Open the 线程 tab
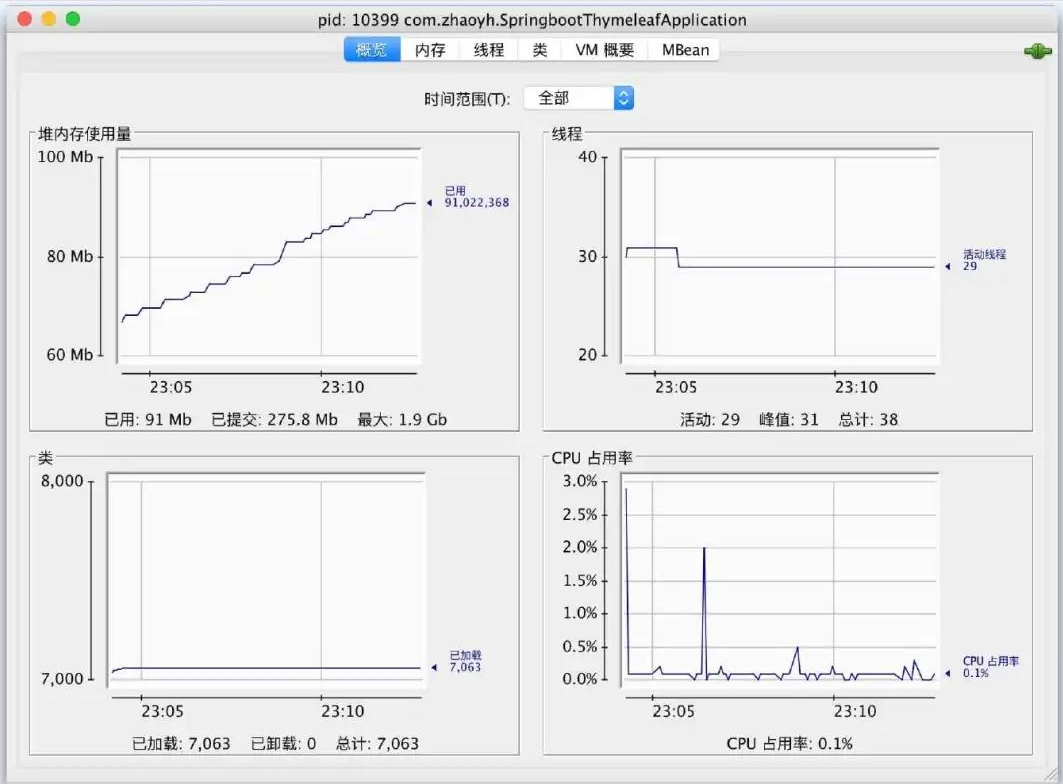The width and height of the screenshot is (1063, 784). point(488,50)
